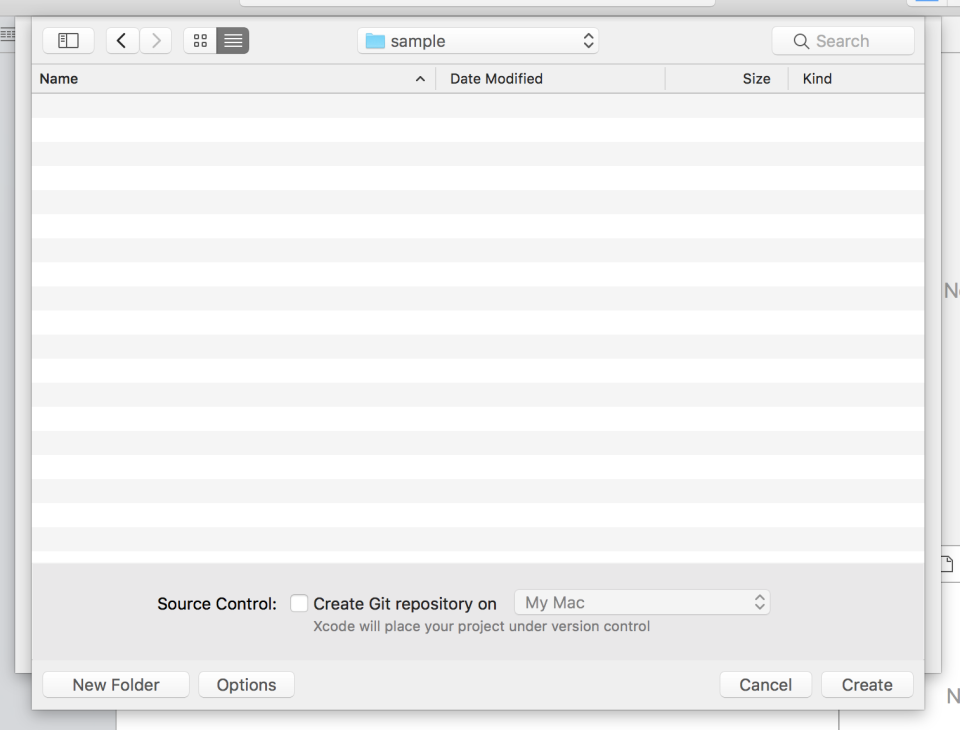The height and width of the screenshot is (730, 960).
Task: Enable Create Git repository option
Action: click(299, 603)
